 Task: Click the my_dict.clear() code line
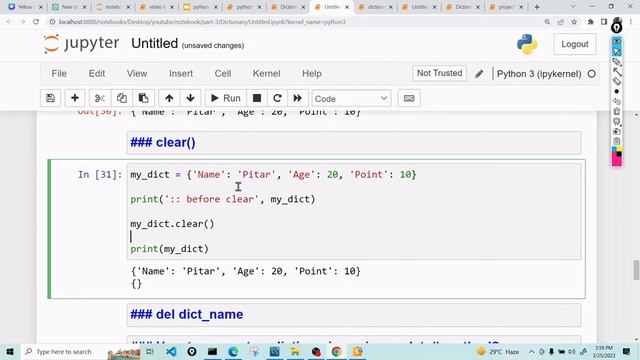pyautogui.click(x=172, y=224)
